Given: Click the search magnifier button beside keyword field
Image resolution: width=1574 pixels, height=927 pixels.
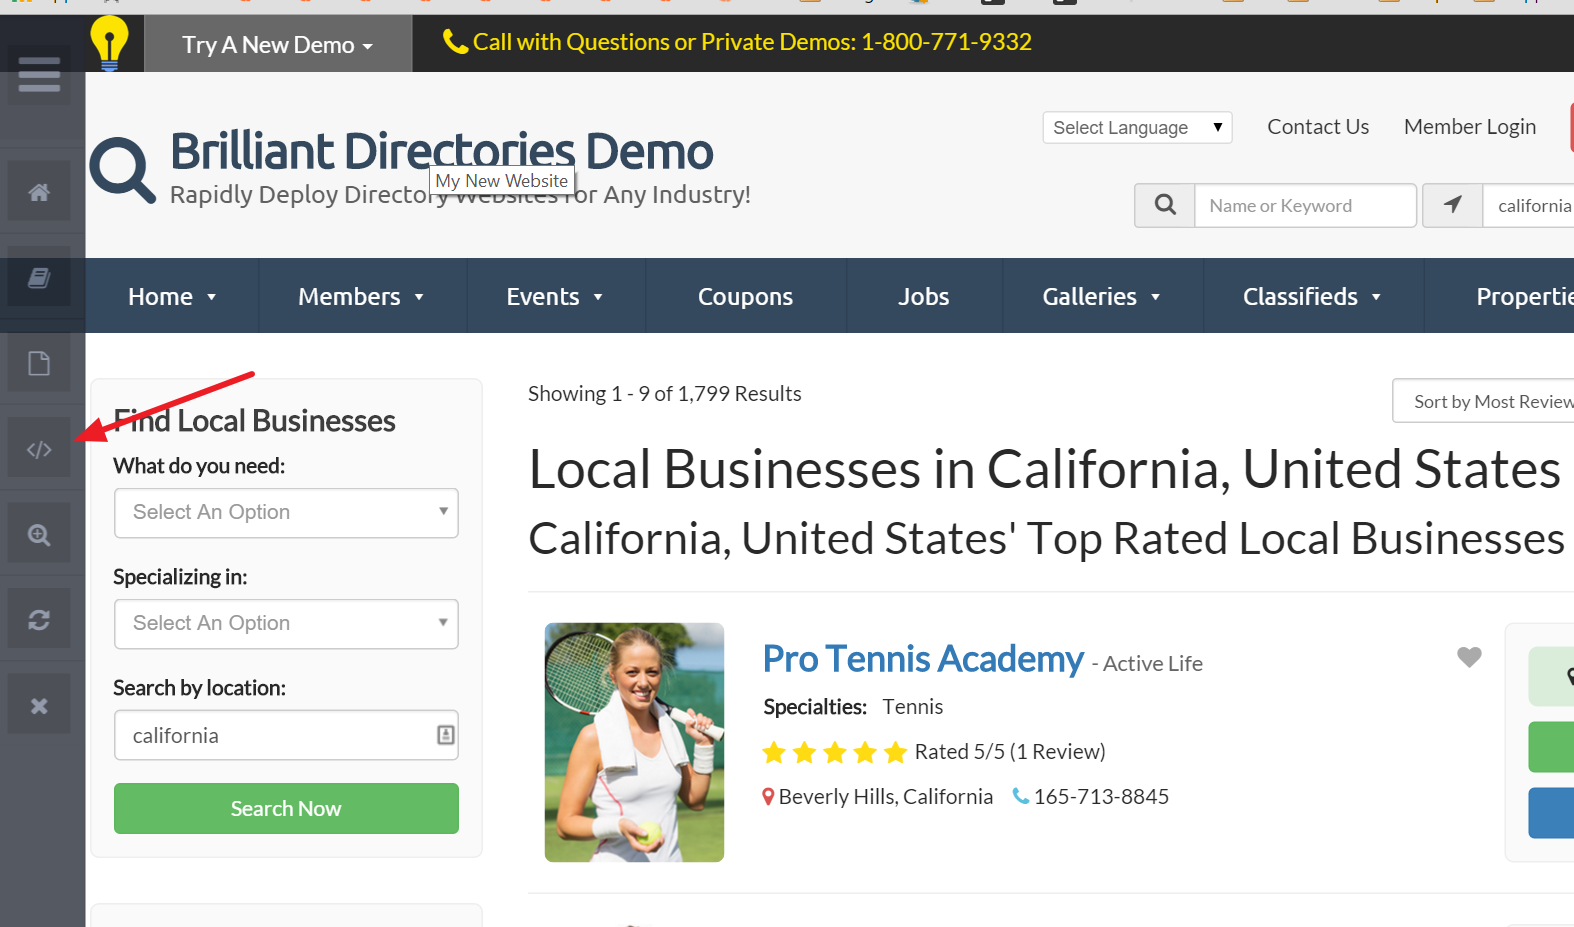Looking at the screenshot, I should pyautogui.click(x=1165, y=205).
